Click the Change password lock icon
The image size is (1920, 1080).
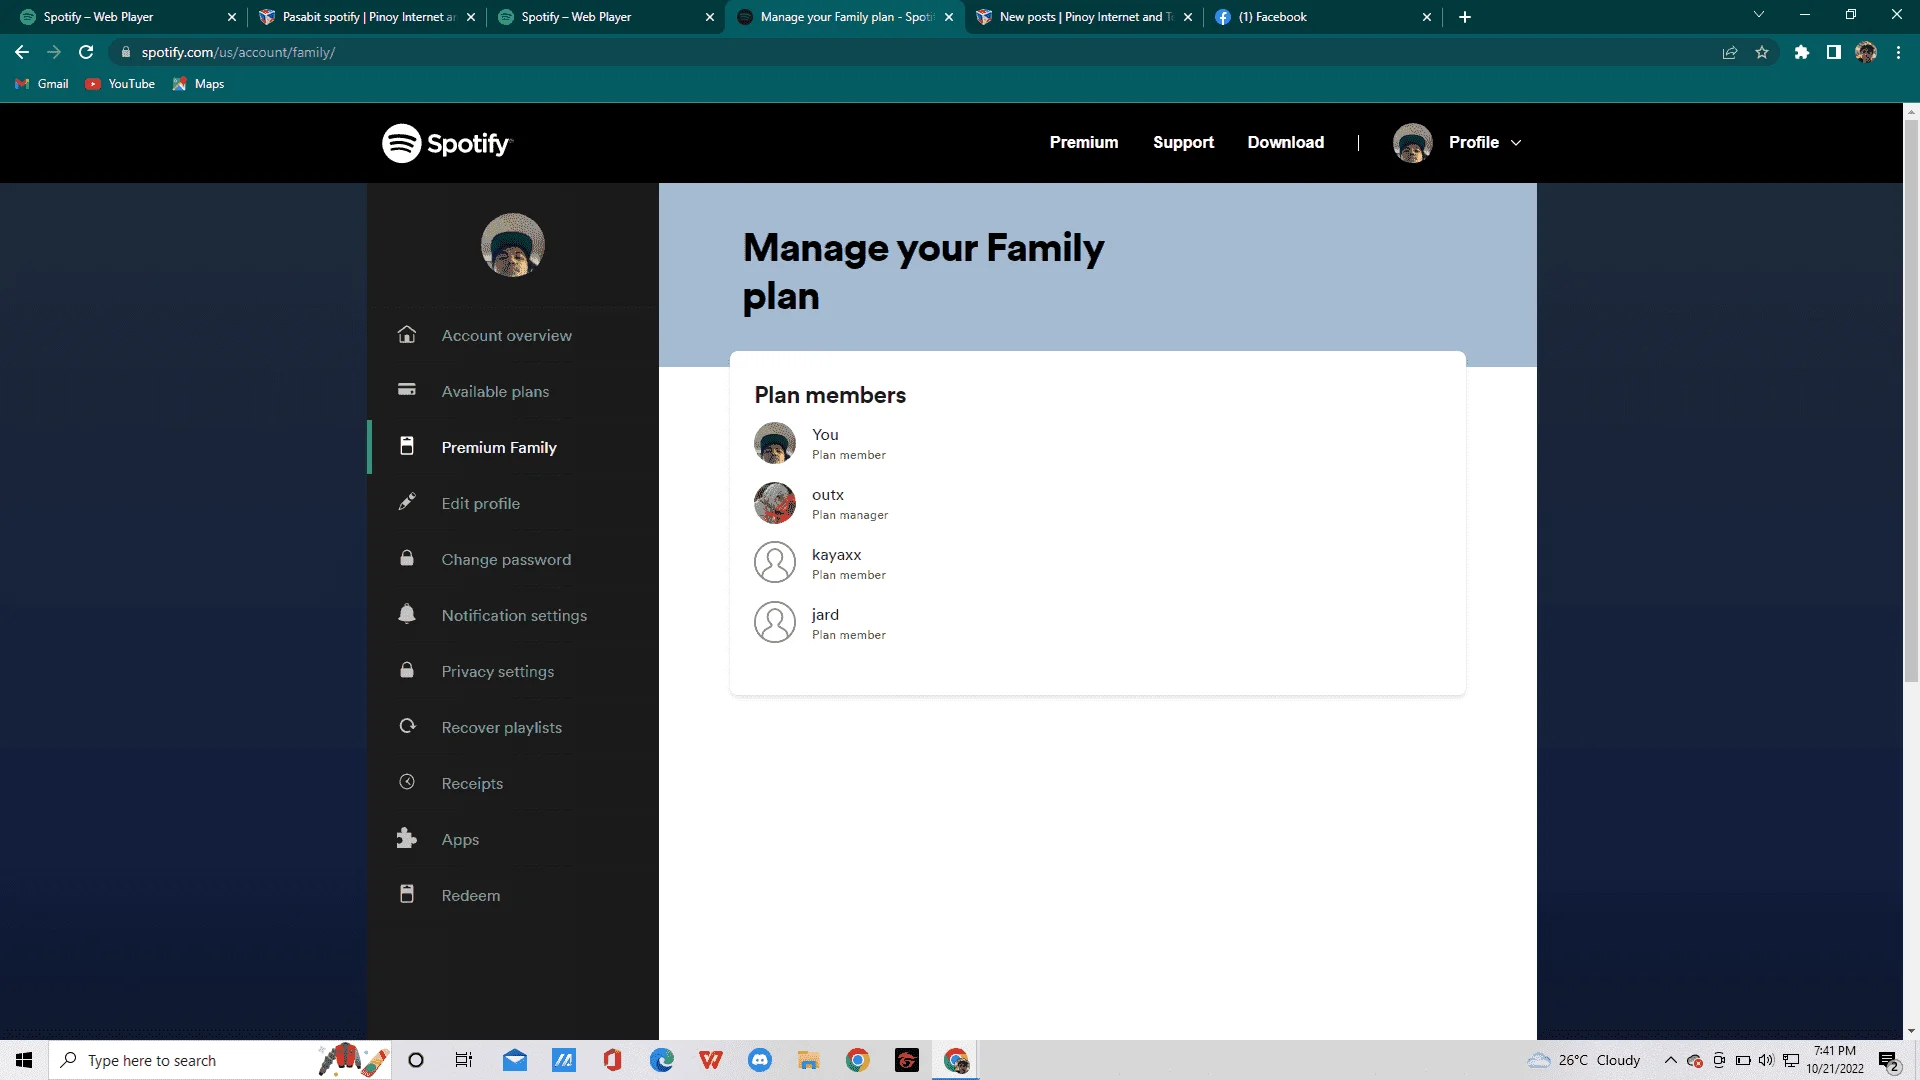(x=407, y=558)
